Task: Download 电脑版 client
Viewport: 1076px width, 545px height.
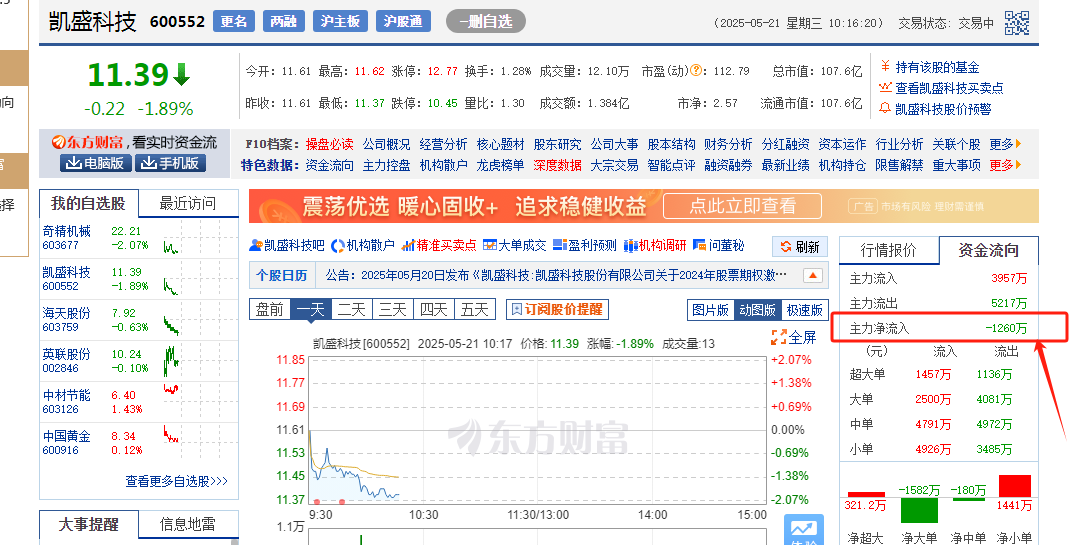Action: pos(95,163)
